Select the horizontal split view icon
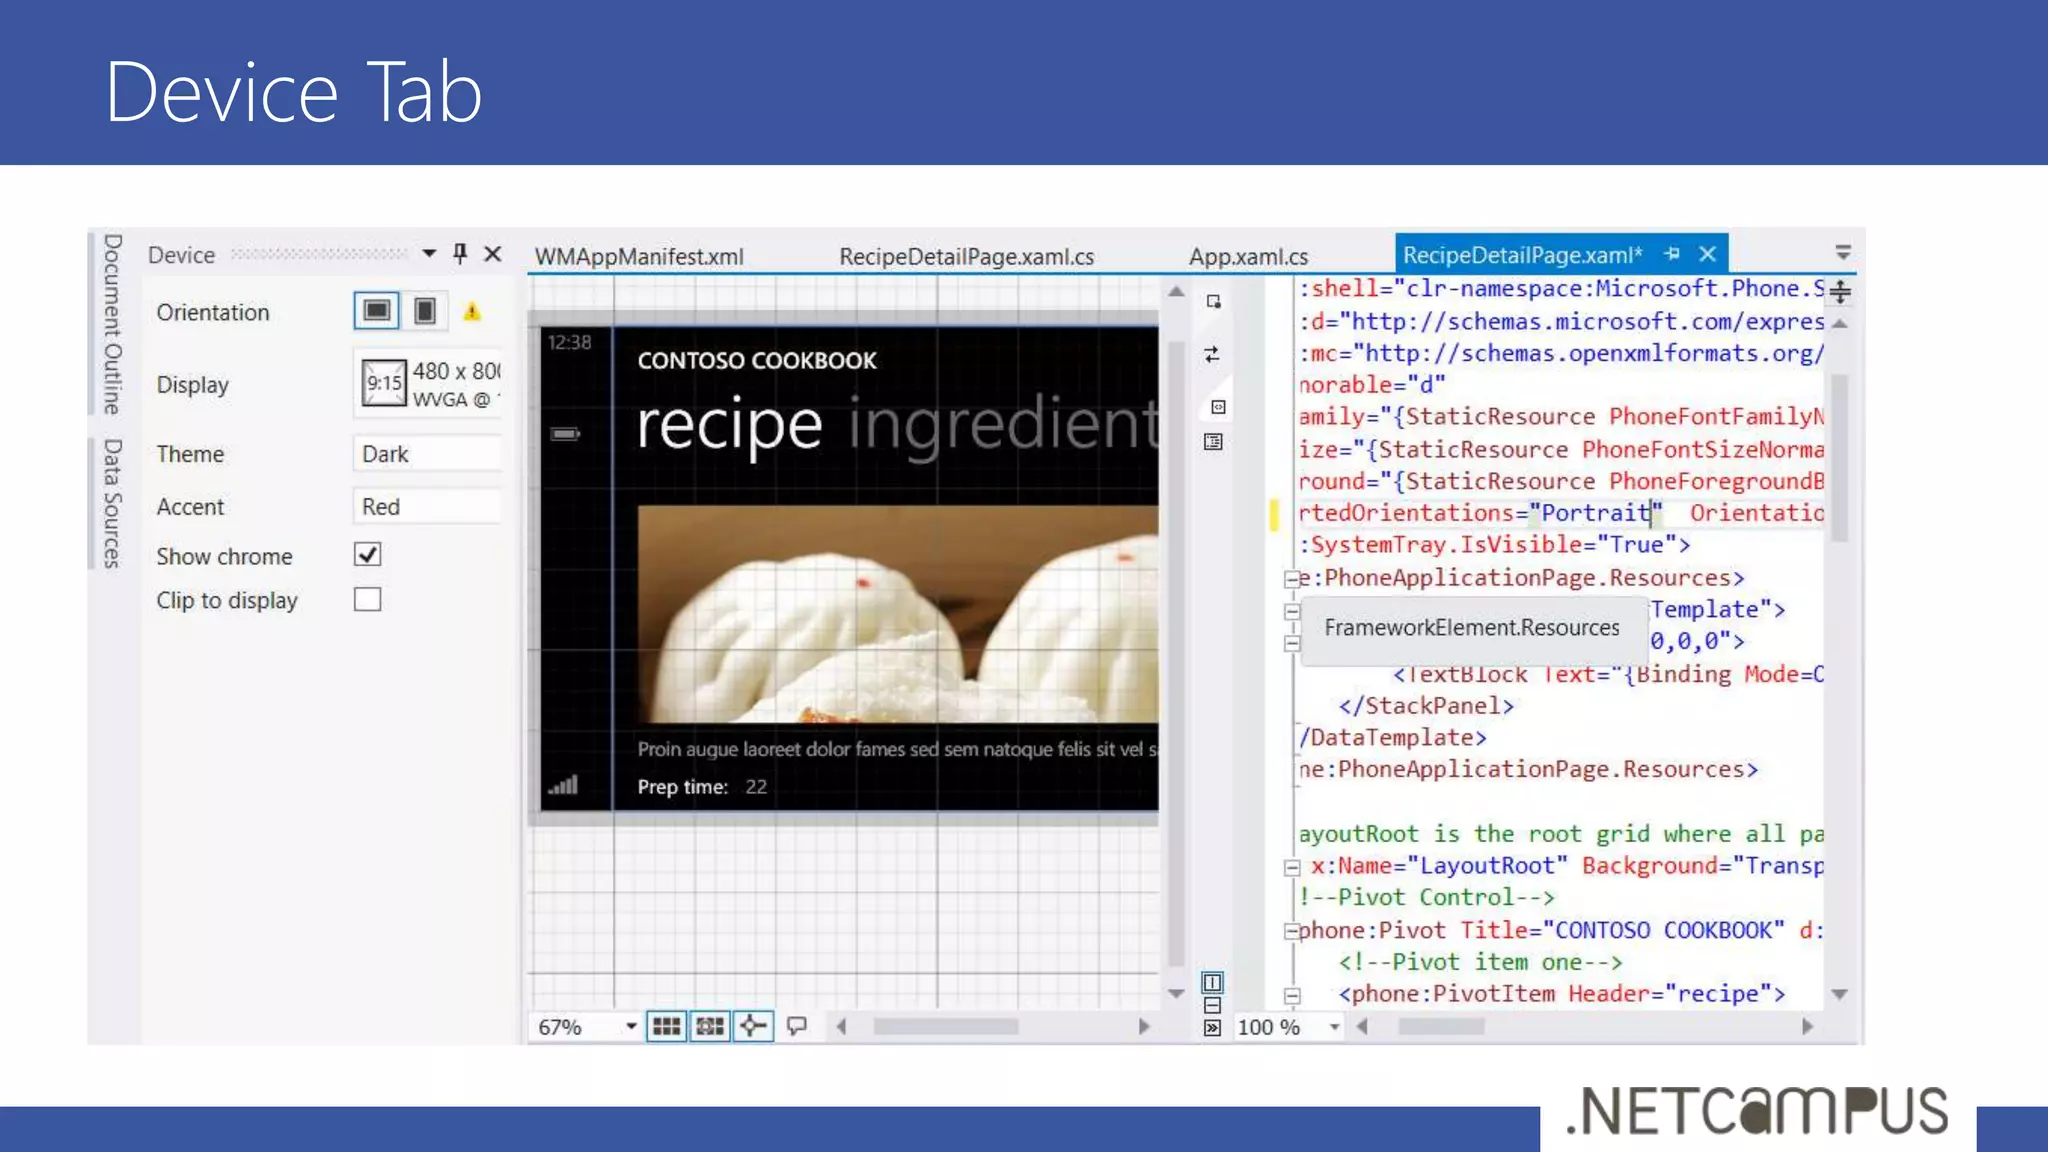The image size is (2048, 1152). click(x=1212, y=1005)
